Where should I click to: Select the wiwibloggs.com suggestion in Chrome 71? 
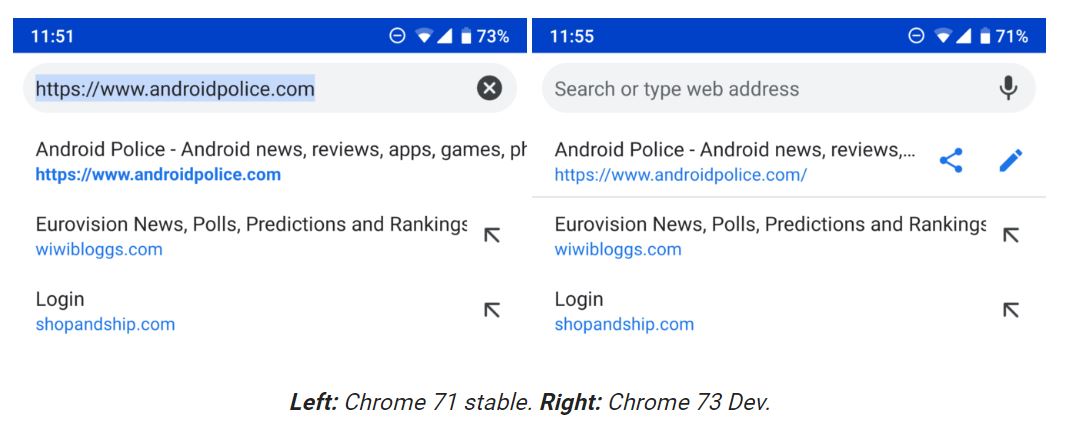[99, 249]
